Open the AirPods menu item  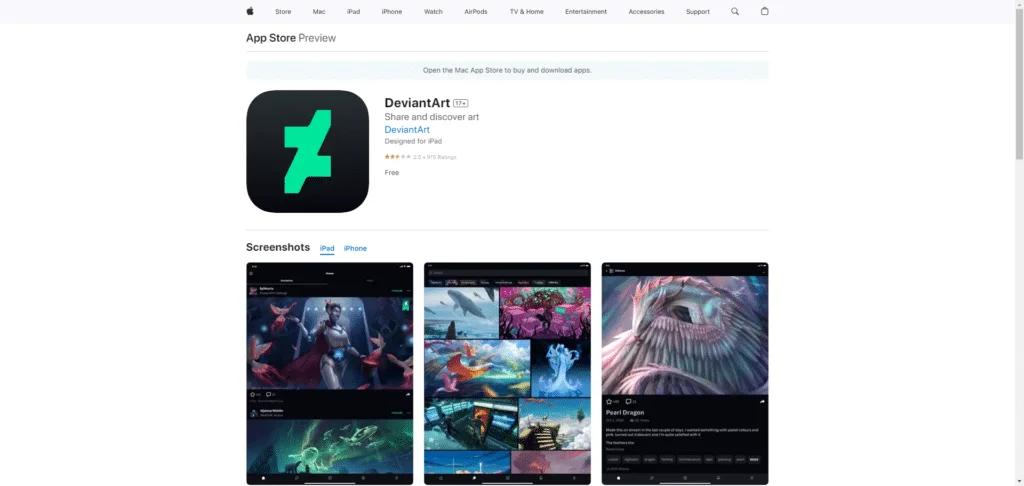tap(475, 12)
